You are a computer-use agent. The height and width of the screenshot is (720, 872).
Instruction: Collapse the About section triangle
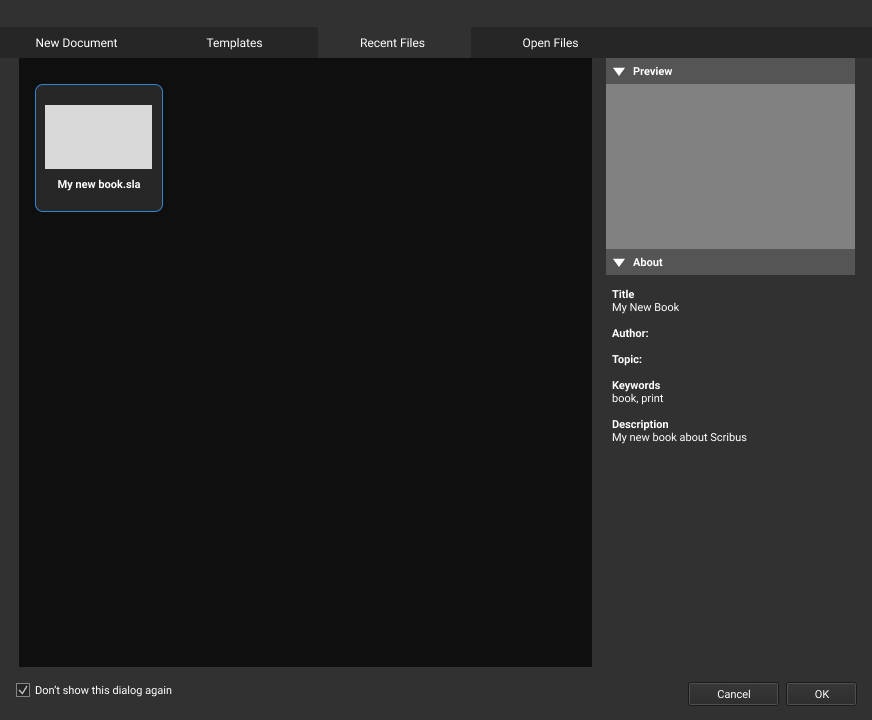(x=619, y=263)
